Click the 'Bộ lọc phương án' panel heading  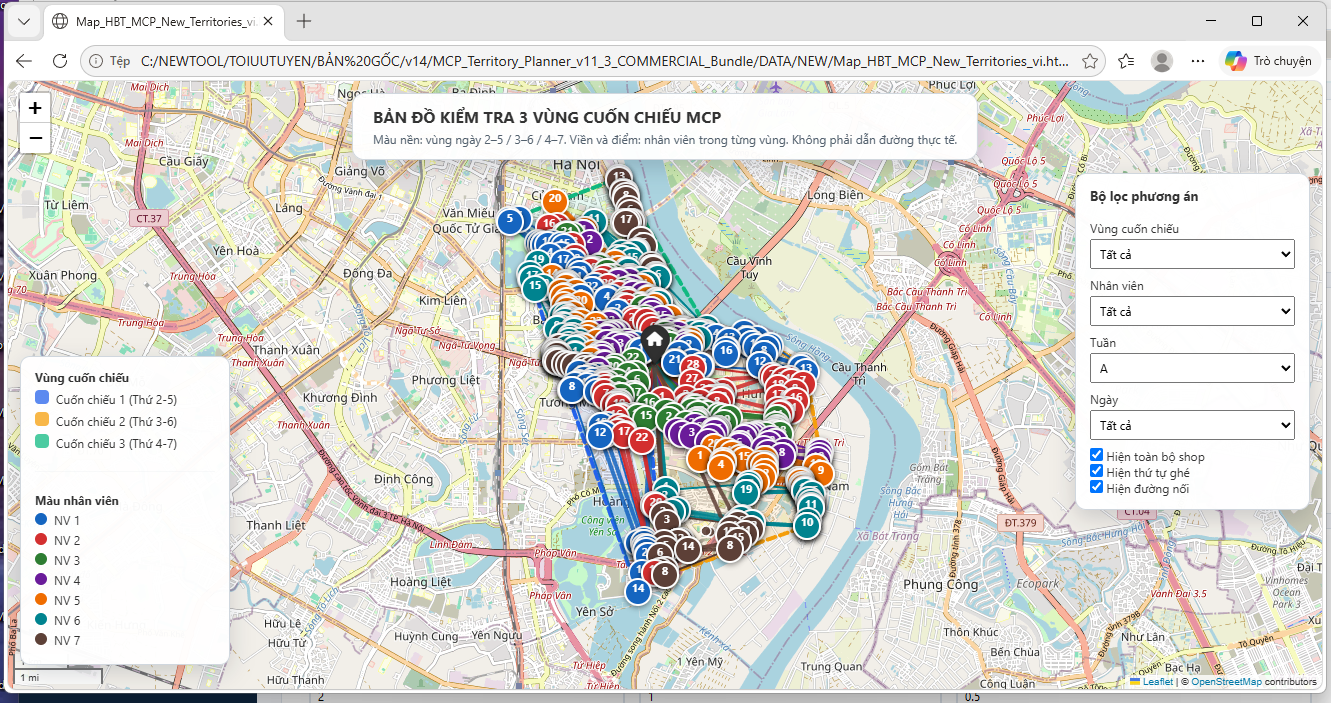[x=1144, y=196]
